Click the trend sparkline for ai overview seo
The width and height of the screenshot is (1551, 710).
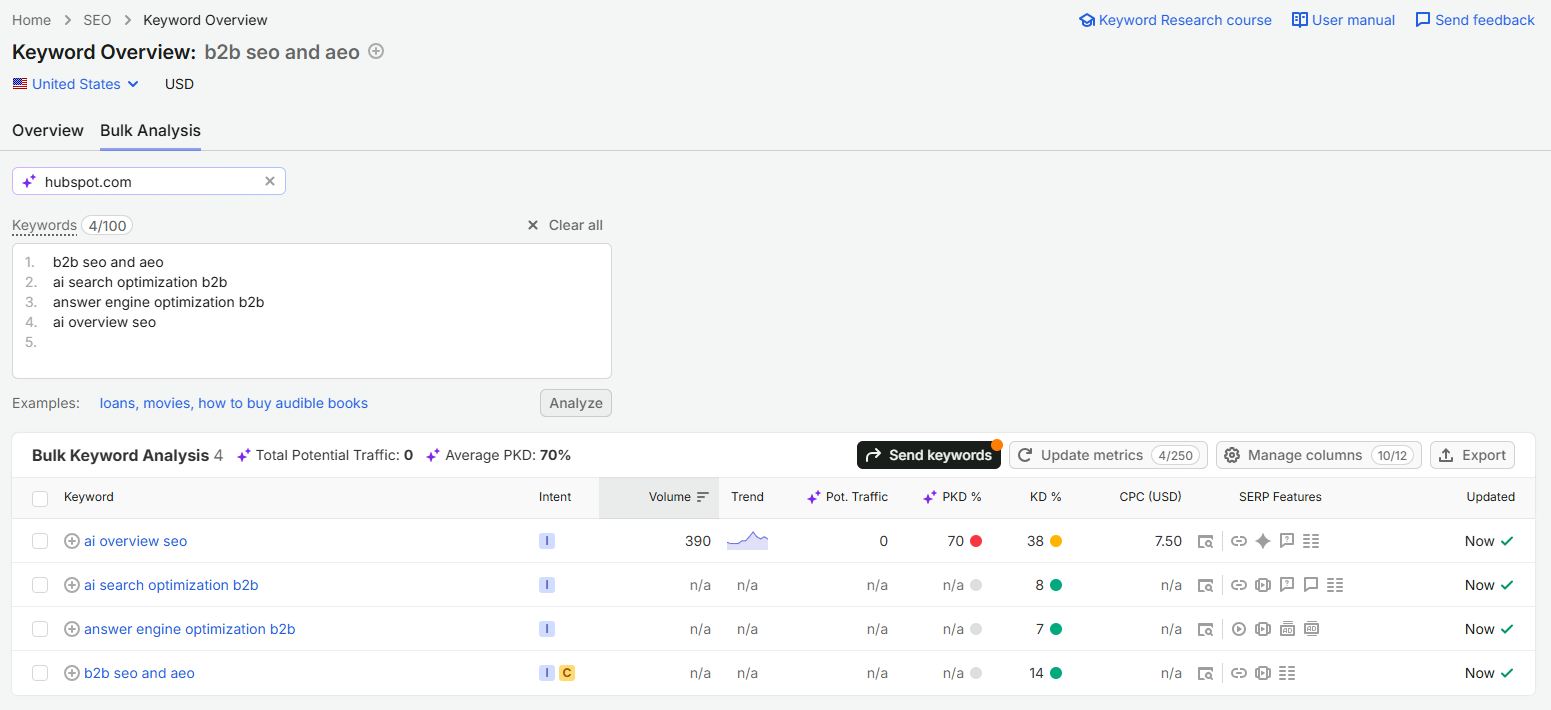tap(747, 541)
